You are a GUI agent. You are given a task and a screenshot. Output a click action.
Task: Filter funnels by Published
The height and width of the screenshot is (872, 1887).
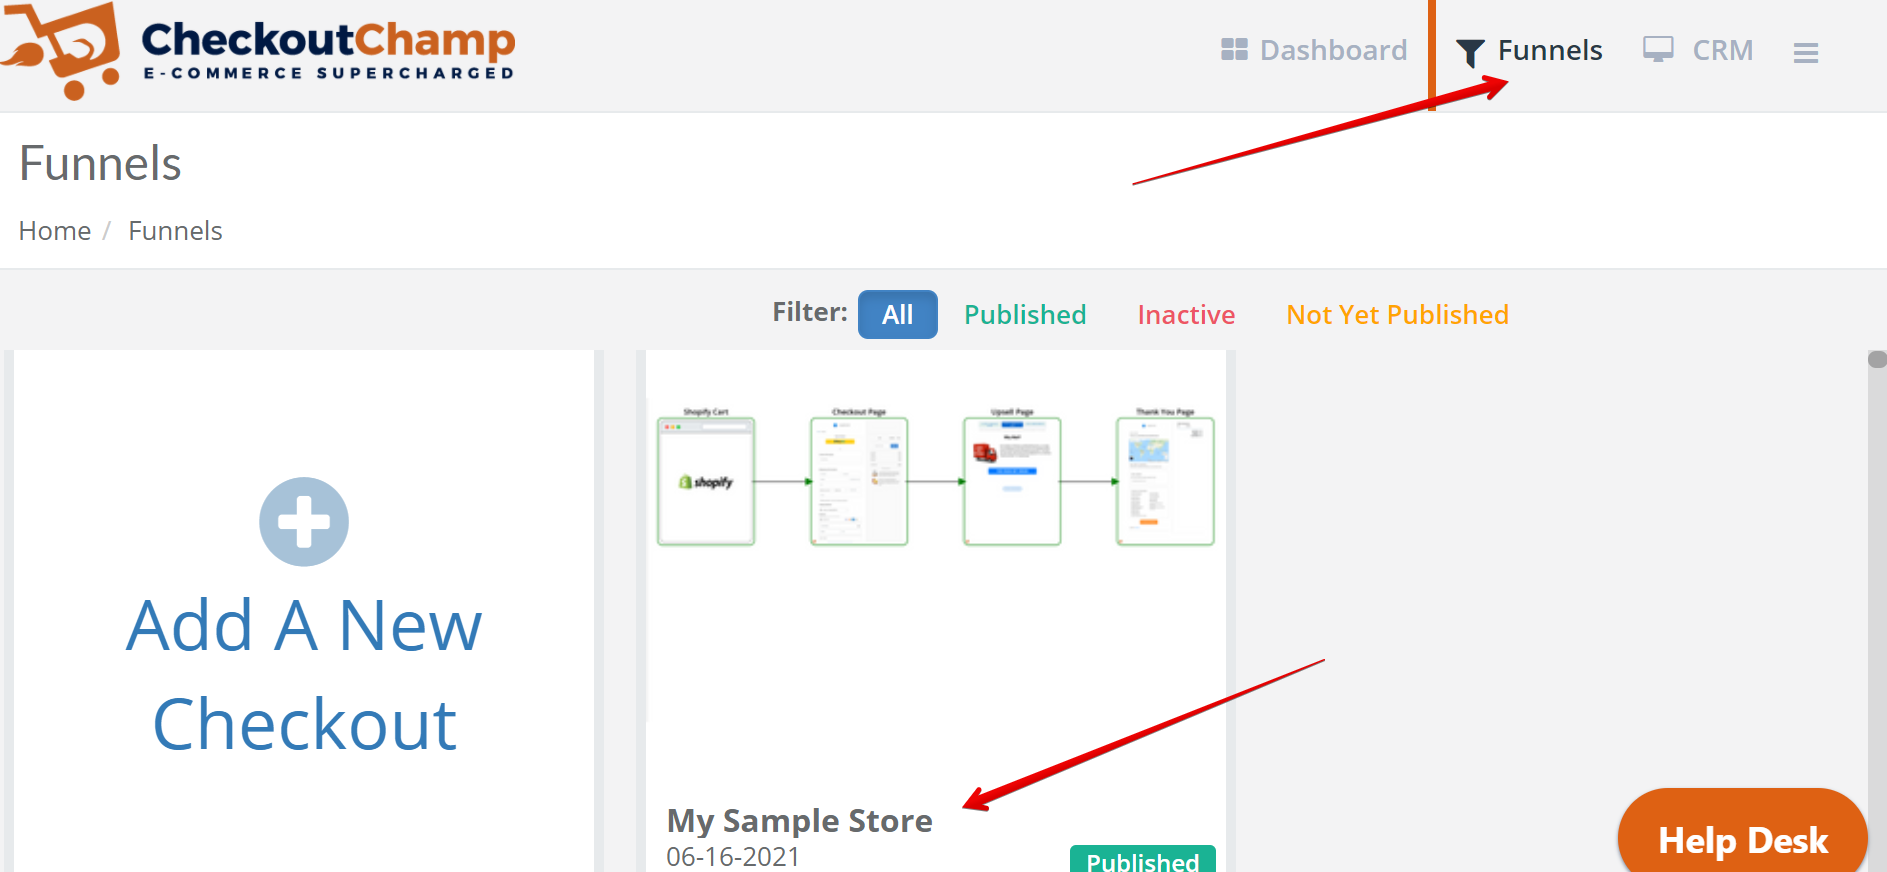coord(1025,315)
